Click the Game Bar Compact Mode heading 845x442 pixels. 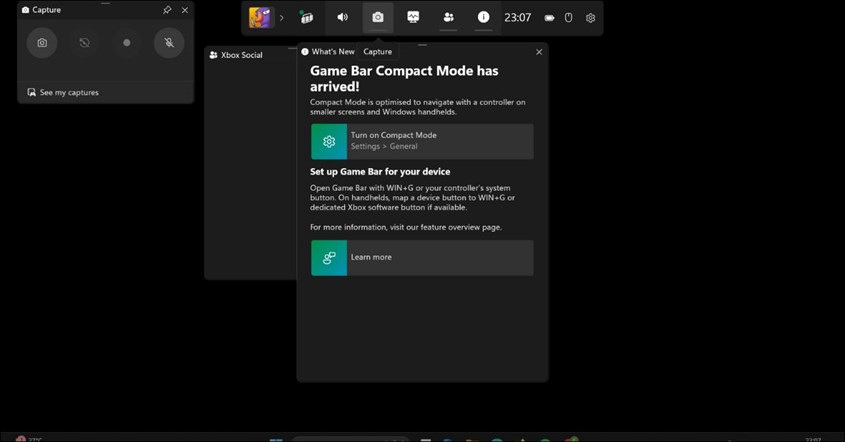(x=404, y=79)
